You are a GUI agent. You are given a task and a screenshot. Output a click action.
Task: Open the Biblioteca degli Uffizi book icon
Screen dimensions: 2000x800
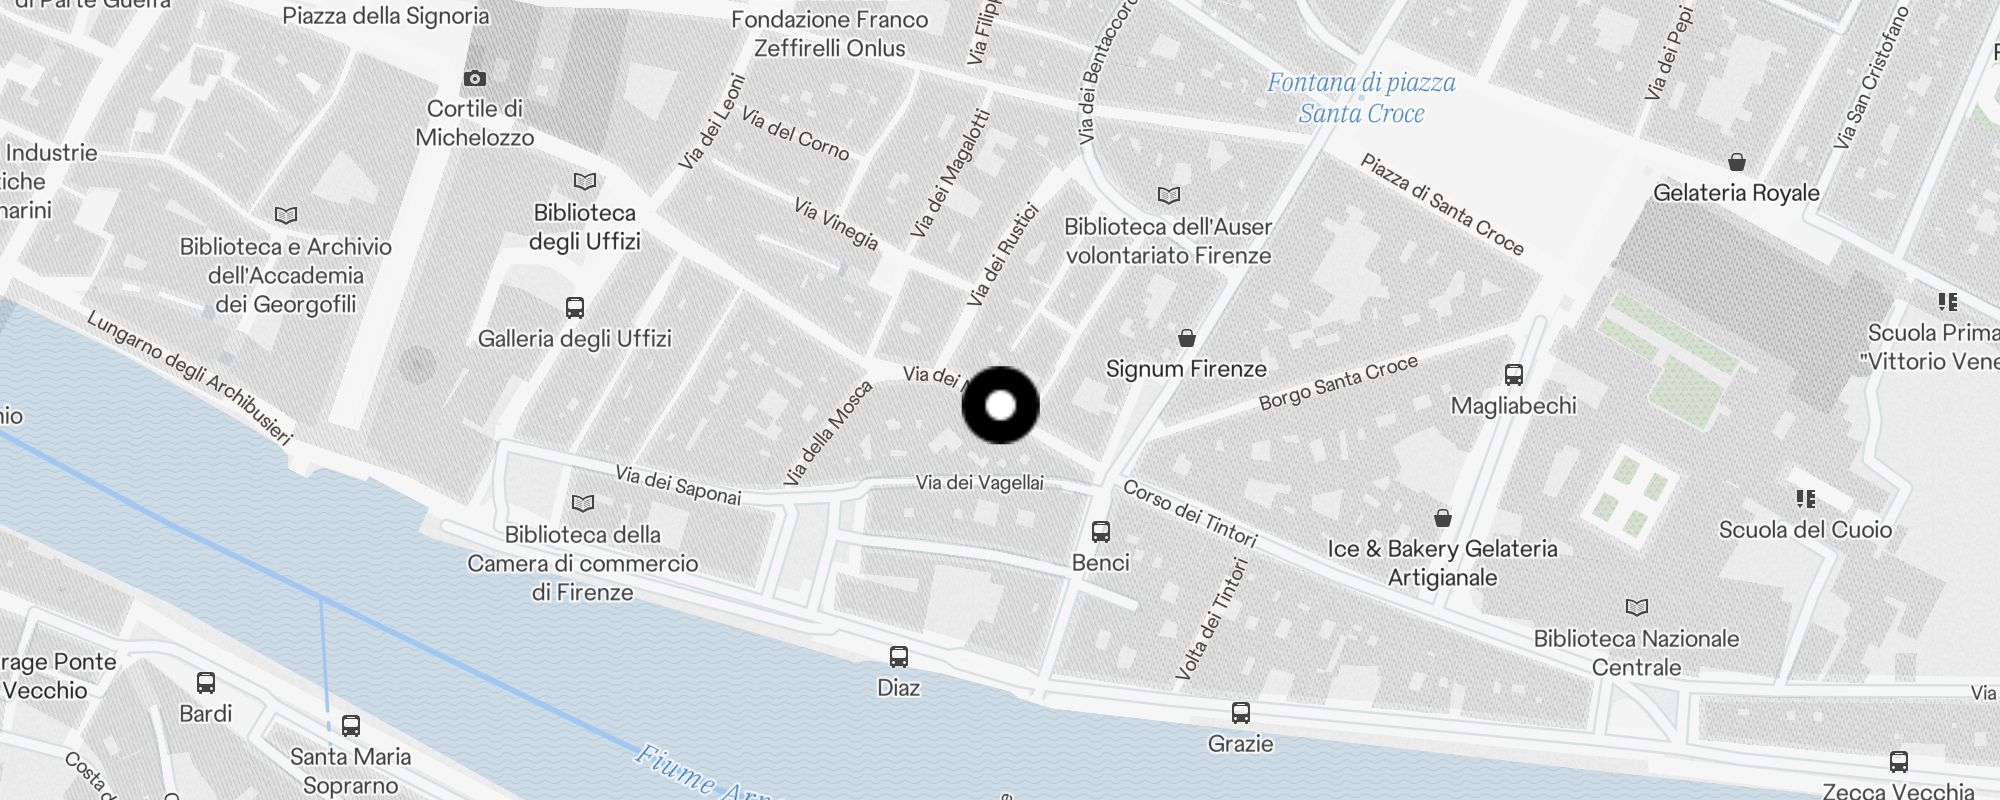tap(585, 182)
